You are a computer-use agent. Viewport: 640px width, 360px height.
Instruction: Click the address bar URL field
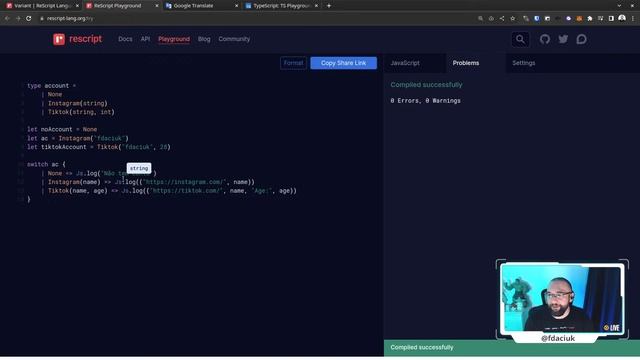click(x=257, y=18)
